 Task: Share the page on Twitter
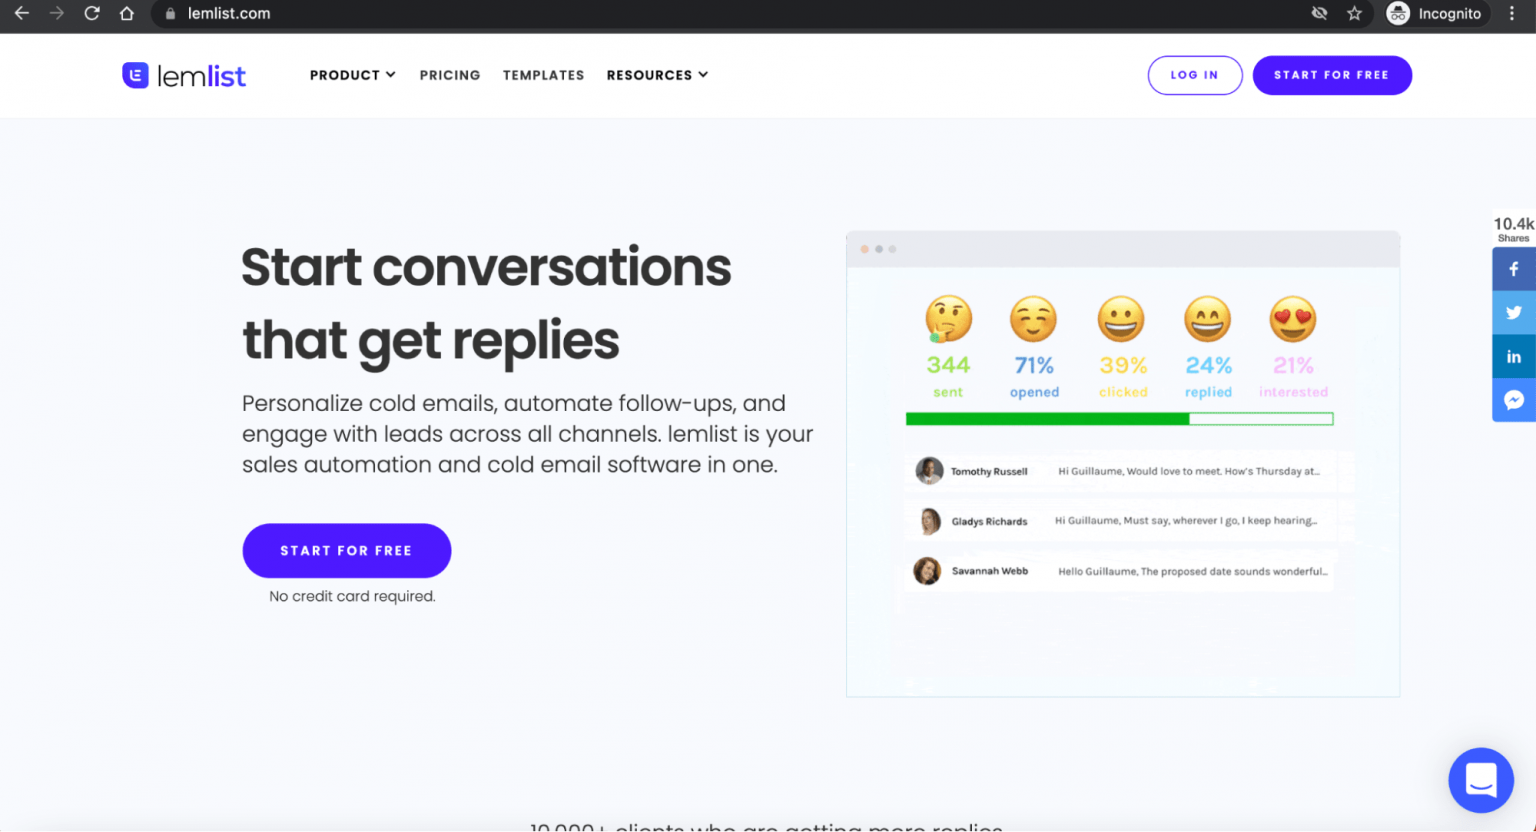point(1513,312)
